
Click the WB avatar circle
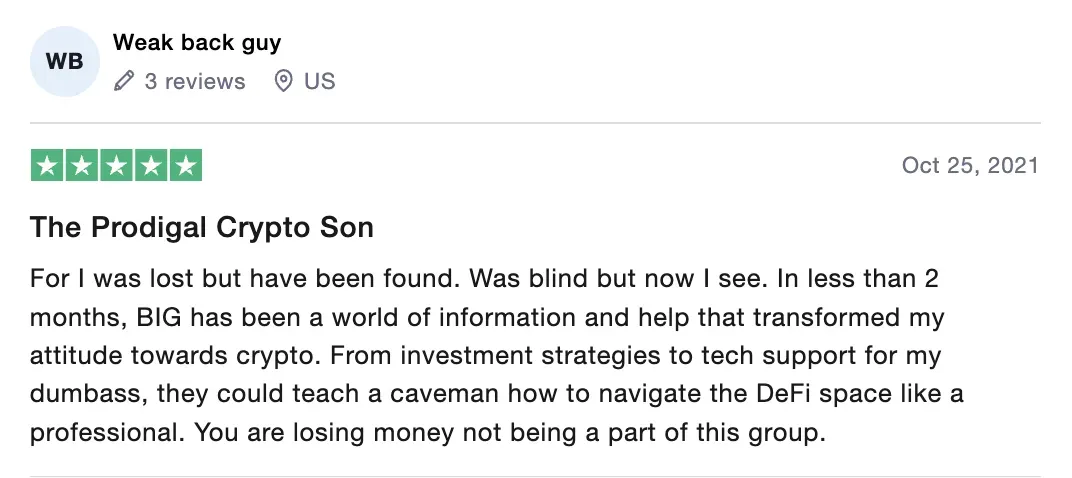[x=65, y=62]
